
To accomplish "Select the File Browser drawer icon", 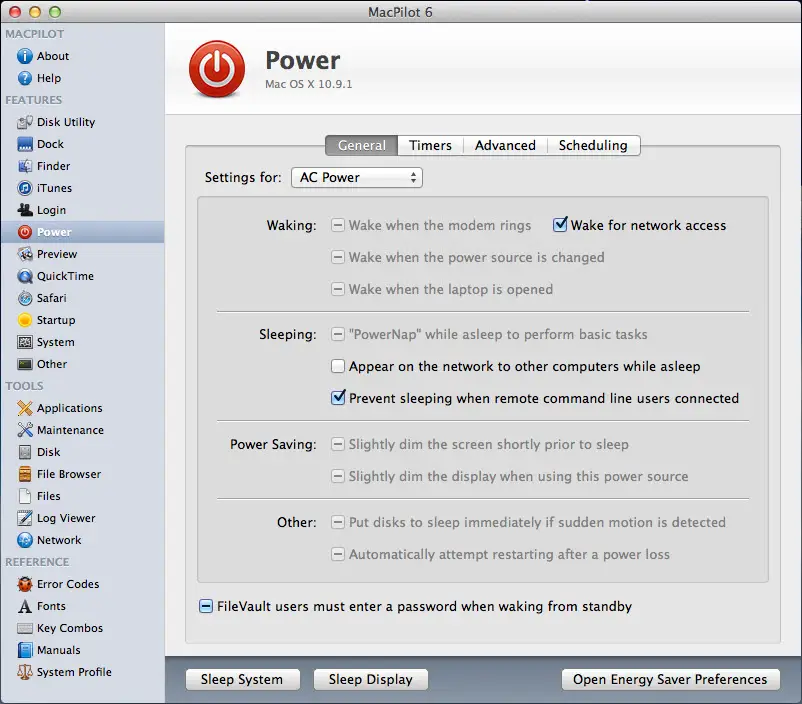I will pyautogui.click(x=25, y=474).
